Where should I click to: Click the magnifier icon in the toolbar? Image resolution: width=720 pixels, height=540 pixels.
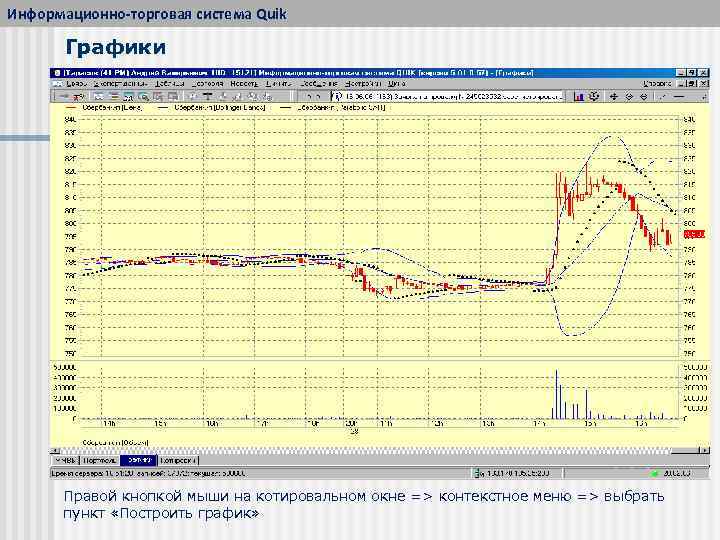(x=144, y=96)
